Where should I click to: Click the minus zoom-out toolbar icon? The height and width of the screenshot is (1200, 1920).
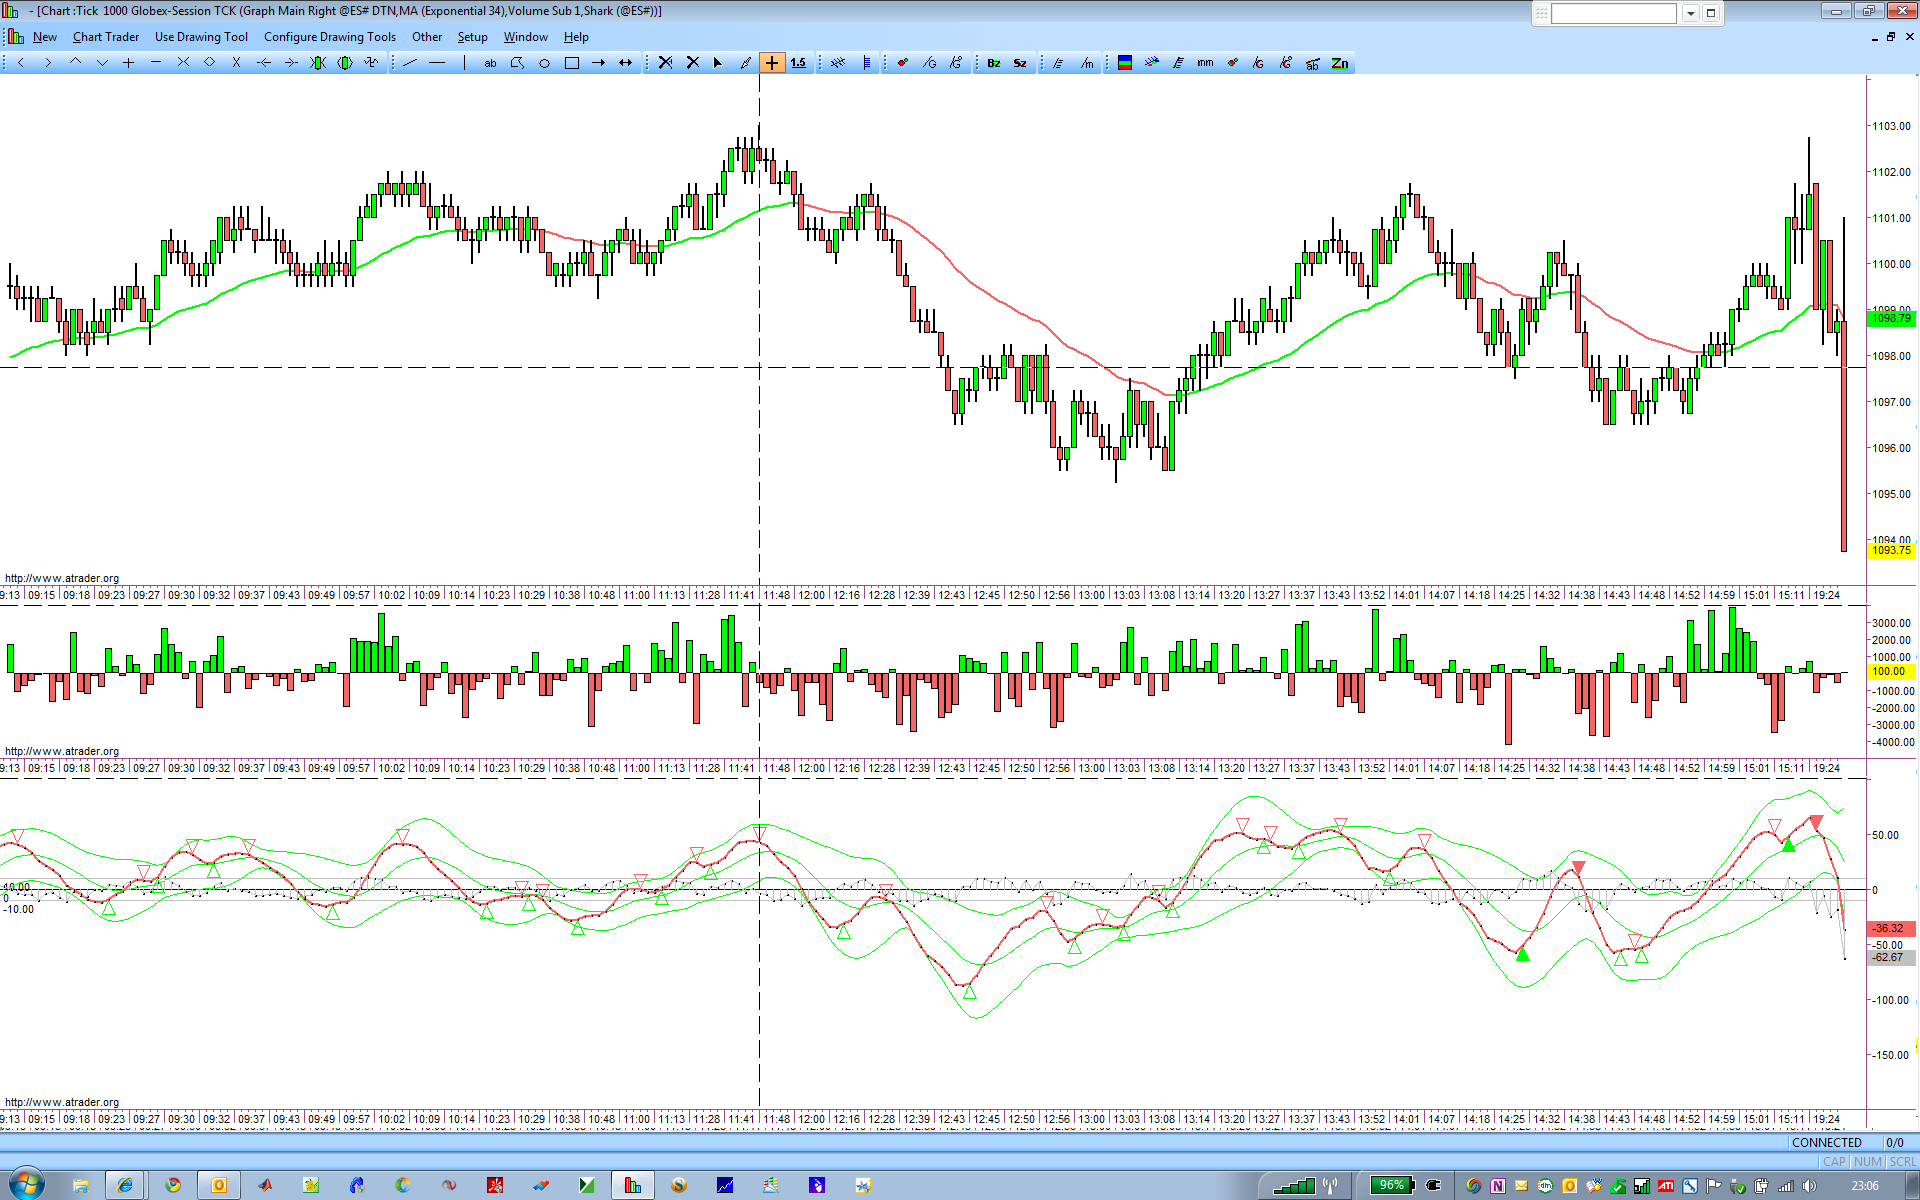pyautogui.click(x=156, y=63)
